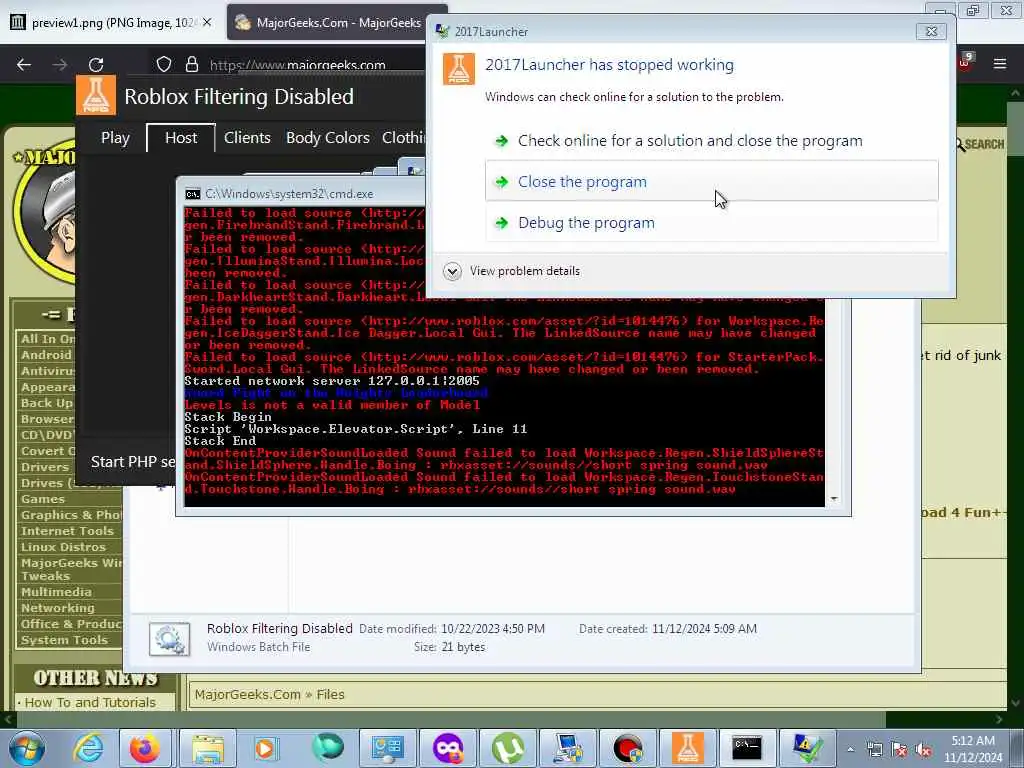Open the orange flask launcher taskbar icon

pos(688,748)
